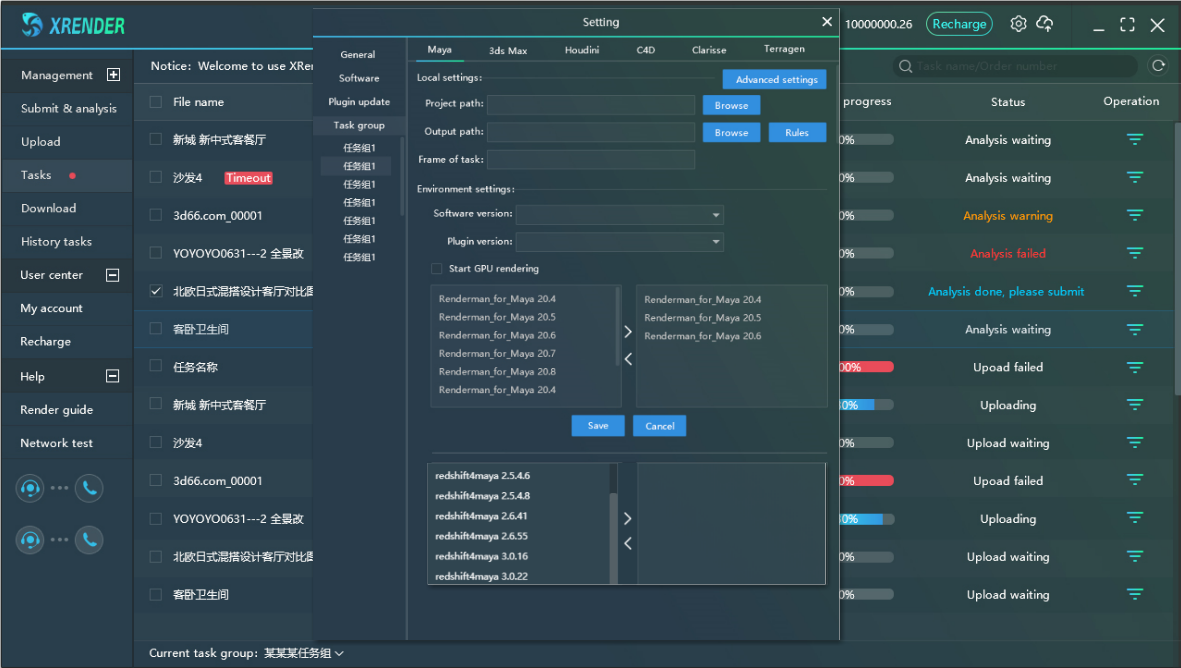Click the second customer service headset icon

(30, 540)
